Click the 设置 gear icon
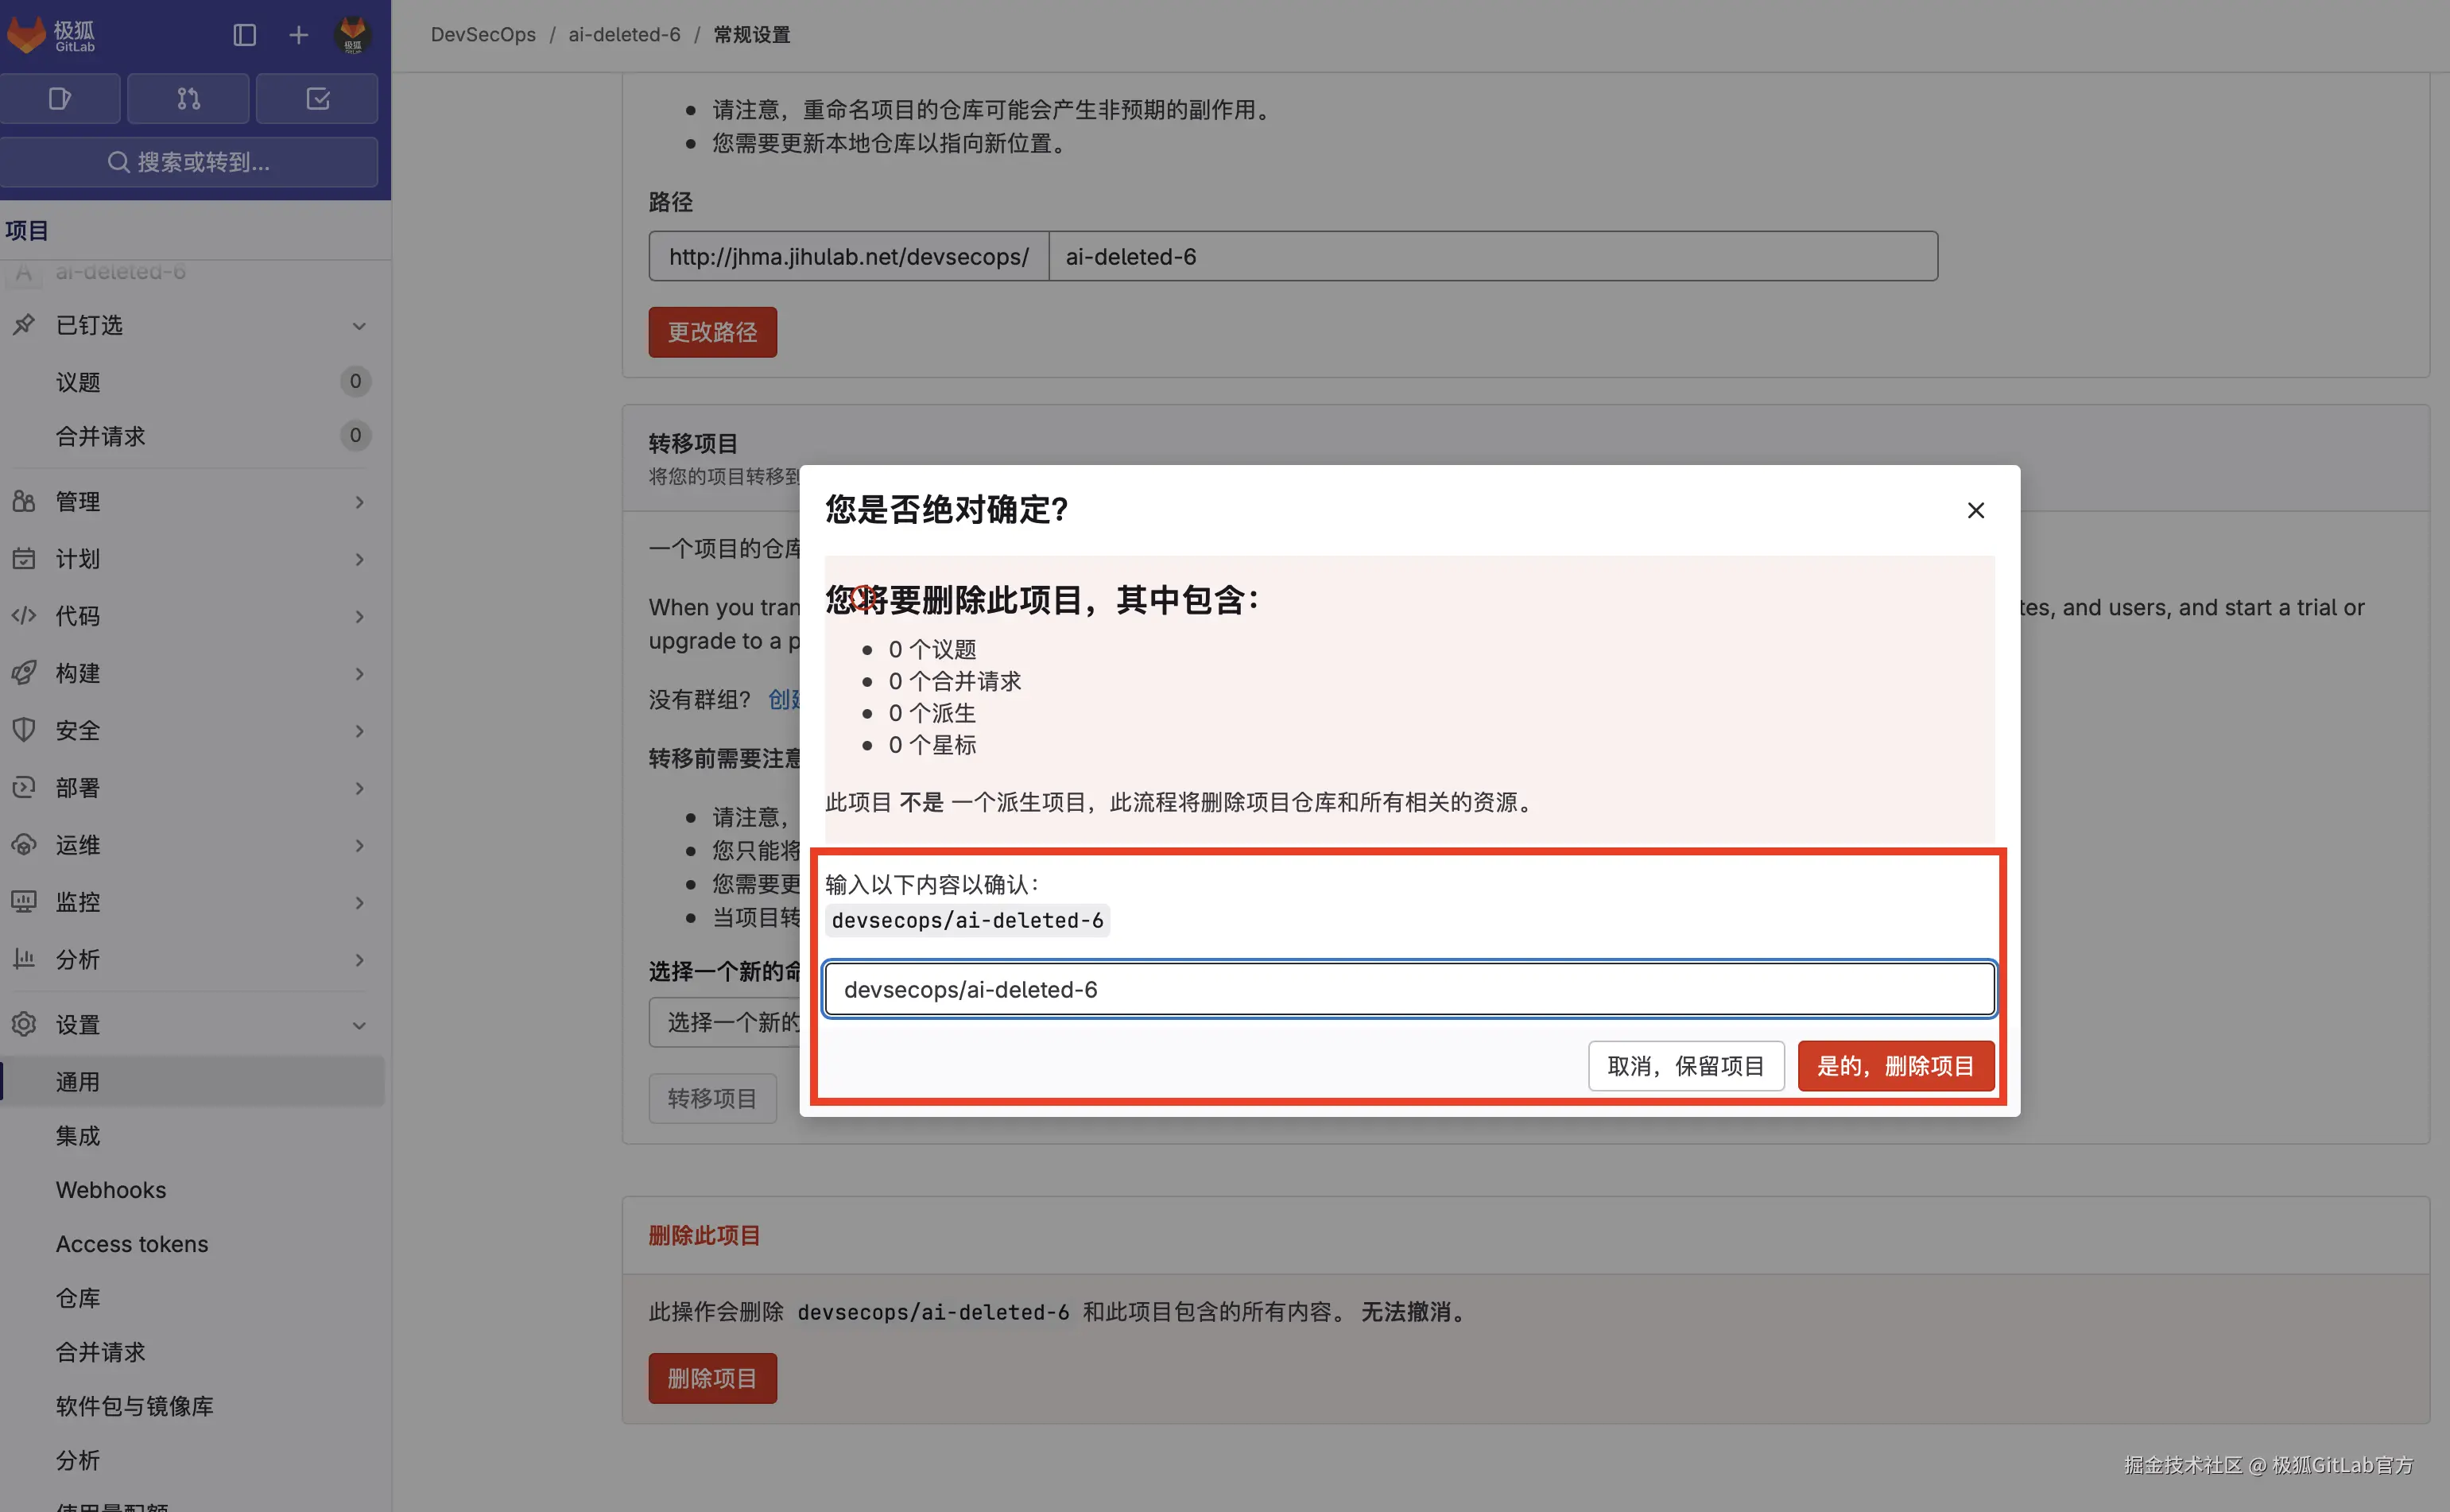2450x1512 pixels. [x=24, y=1024]
